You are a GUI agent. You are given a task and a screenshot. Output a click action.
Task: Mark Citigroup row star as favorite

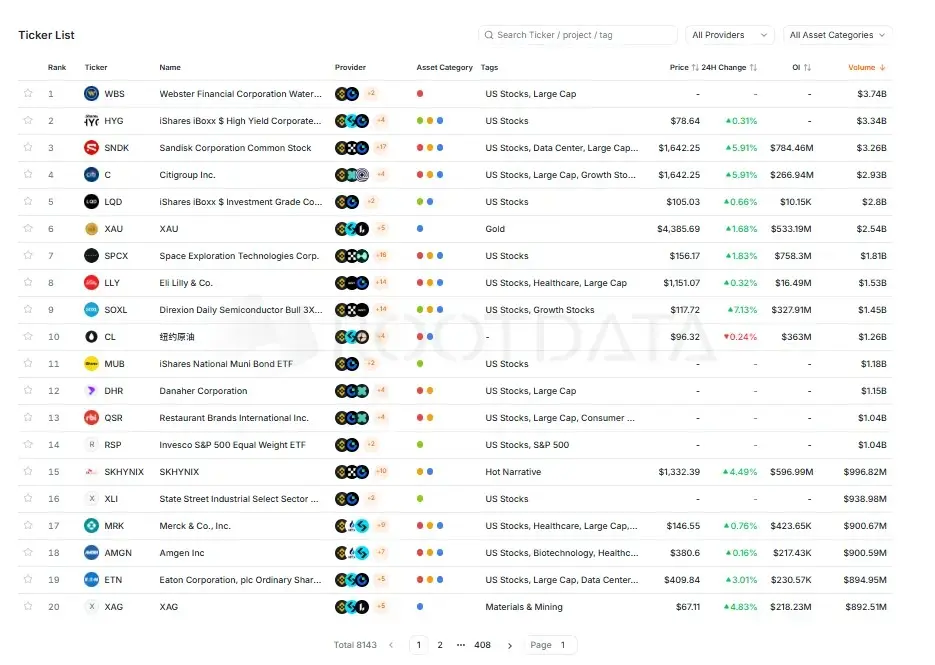pos(28,174)
